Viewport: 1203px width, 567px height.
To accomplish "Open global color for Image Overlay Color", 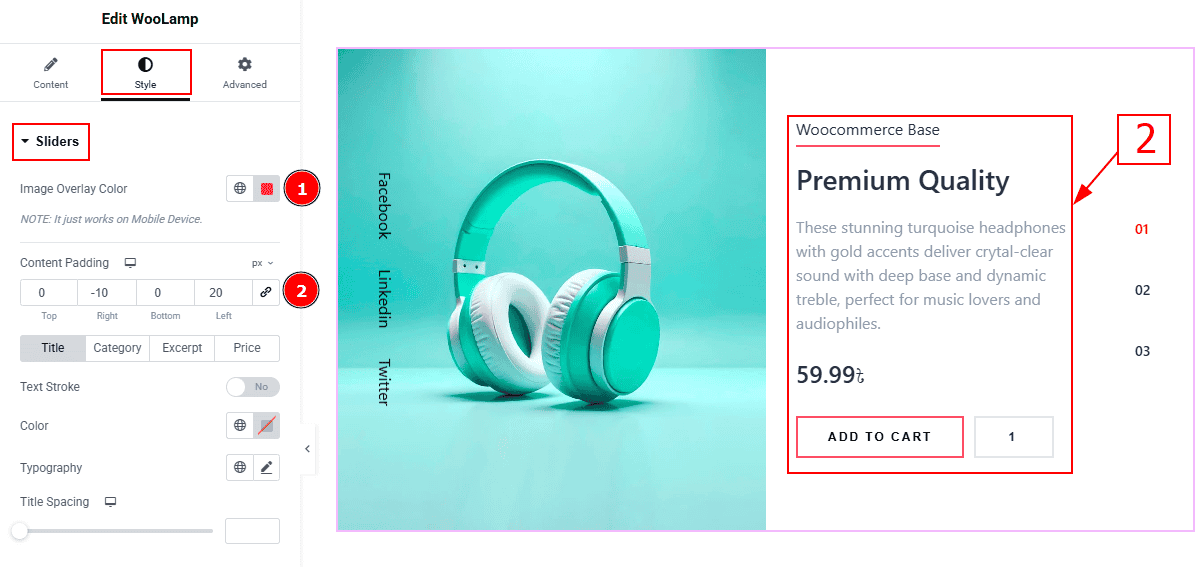I will pos(240,188).
